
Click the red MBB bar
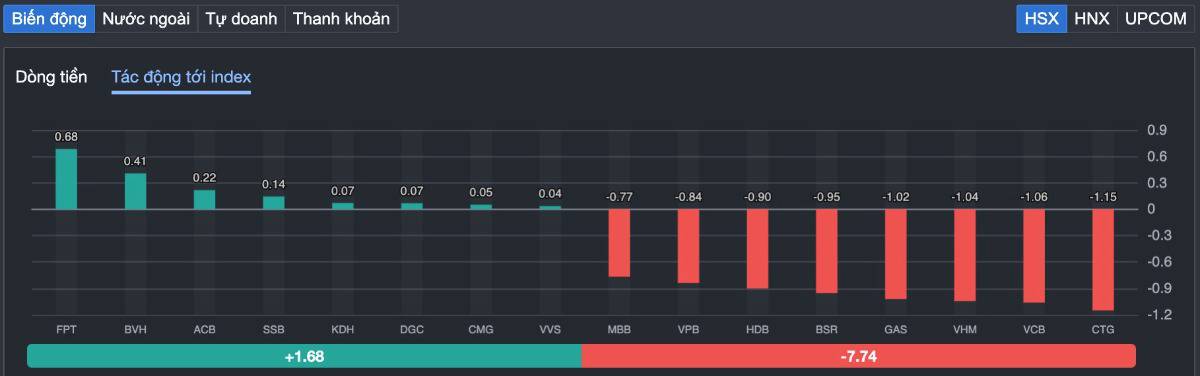619,243
